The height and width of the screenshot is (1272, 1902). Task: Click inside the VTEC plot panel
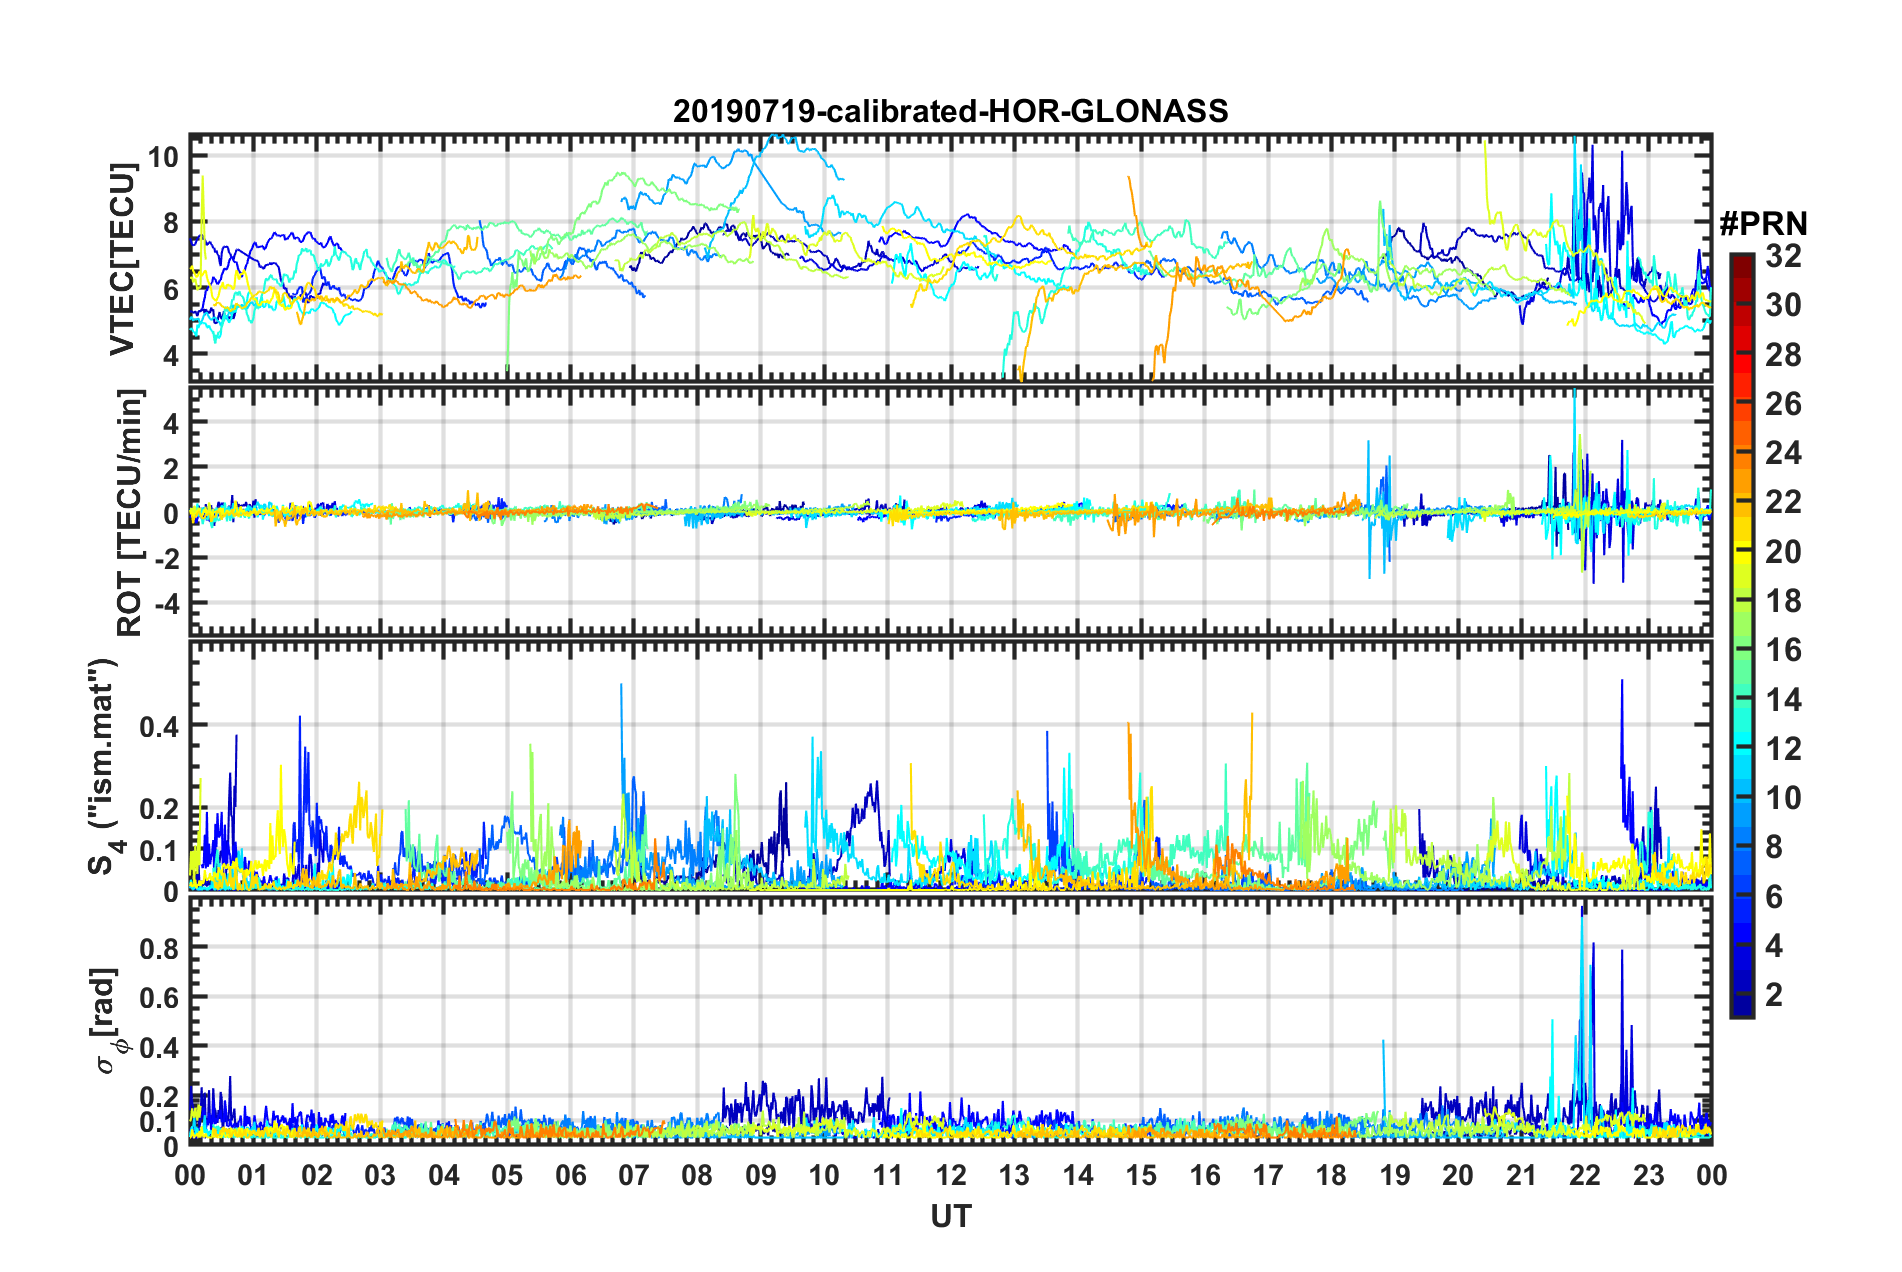pos(951,257)
